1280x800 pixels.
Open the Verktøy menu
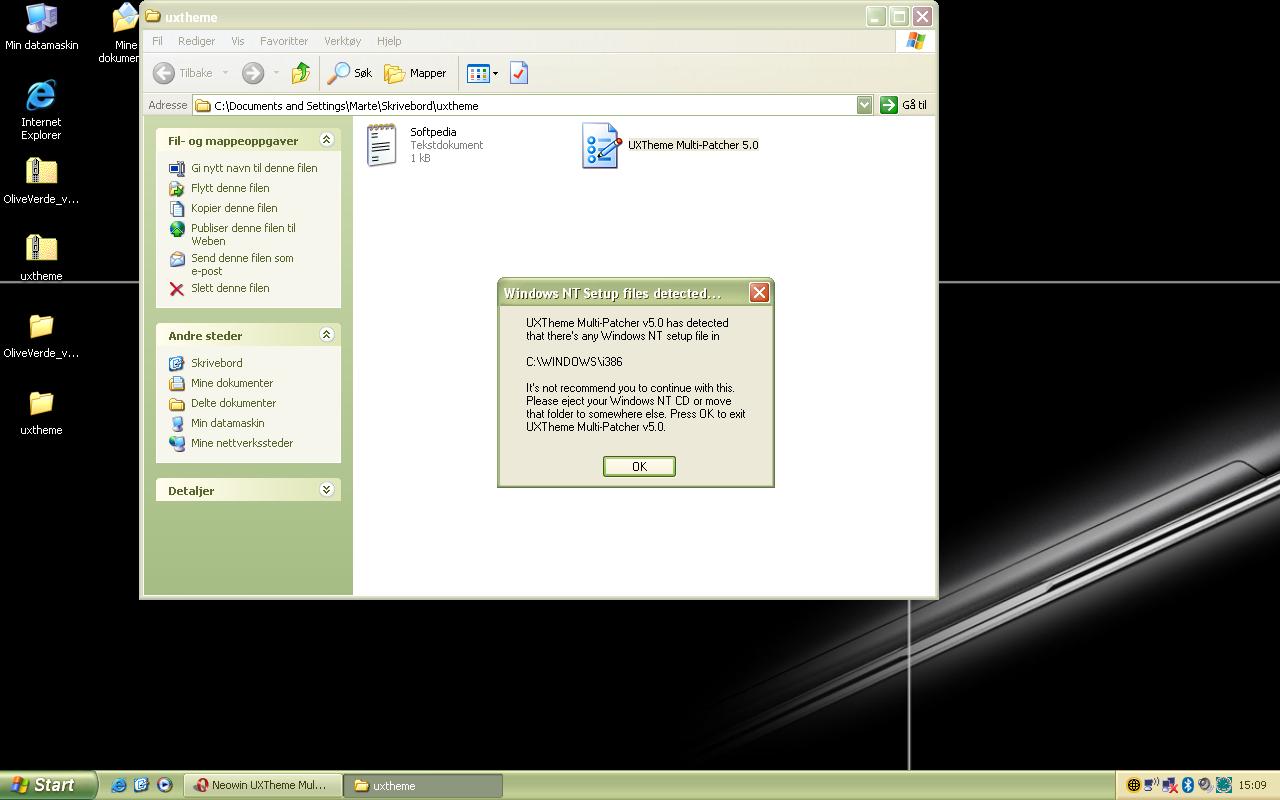tap(342, 41)
